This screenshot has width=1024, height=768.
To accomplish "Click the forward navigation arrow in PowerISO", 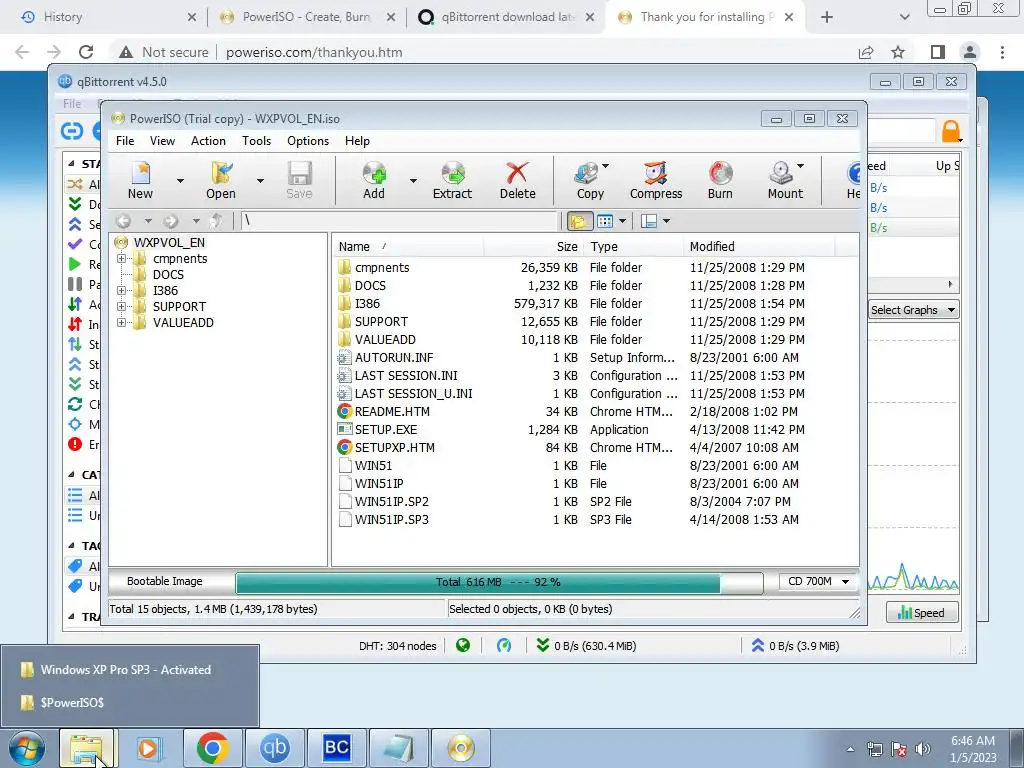I will pos(171,221).
